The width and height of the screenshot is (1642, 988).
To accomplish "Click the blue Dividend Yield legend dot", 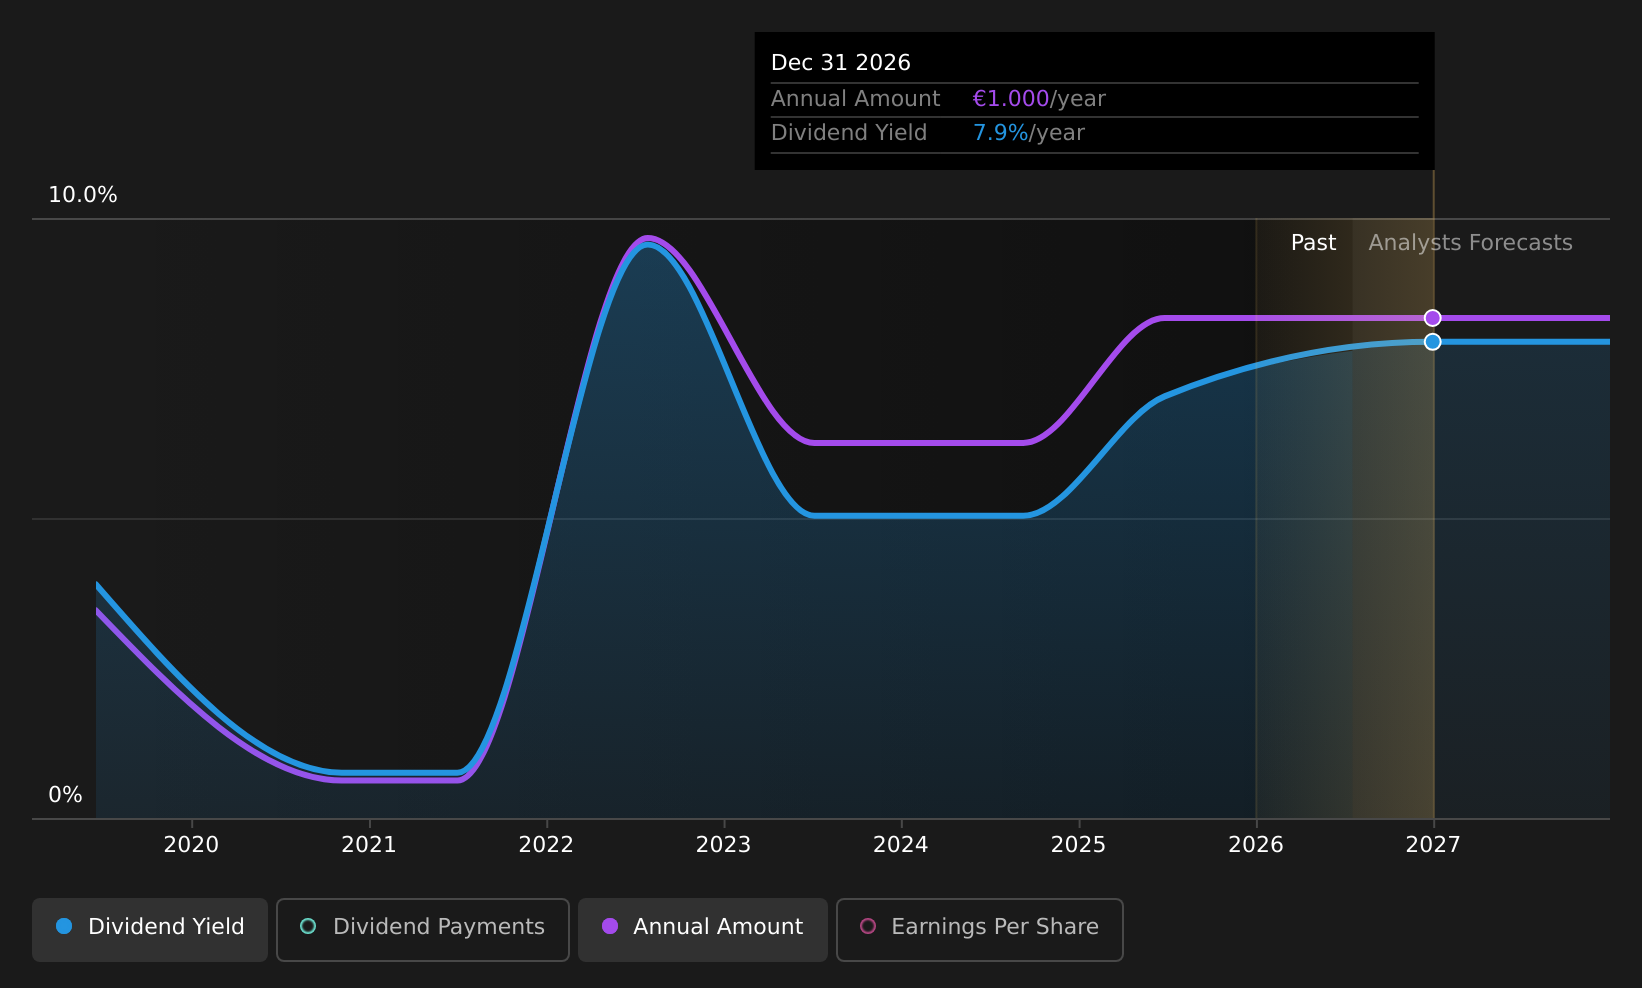I will click(x=64, y=926).
